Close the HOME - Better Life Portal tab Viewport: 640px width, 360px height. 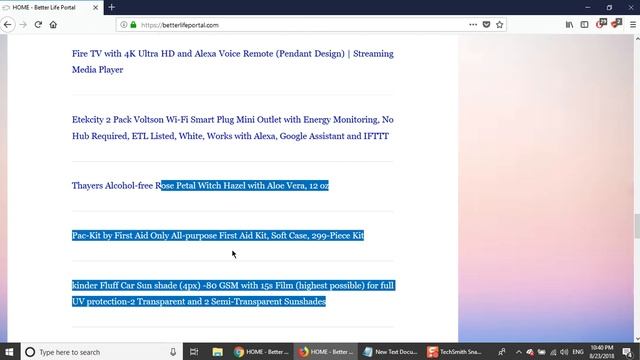pyautogui.click(x=96, y=7)
